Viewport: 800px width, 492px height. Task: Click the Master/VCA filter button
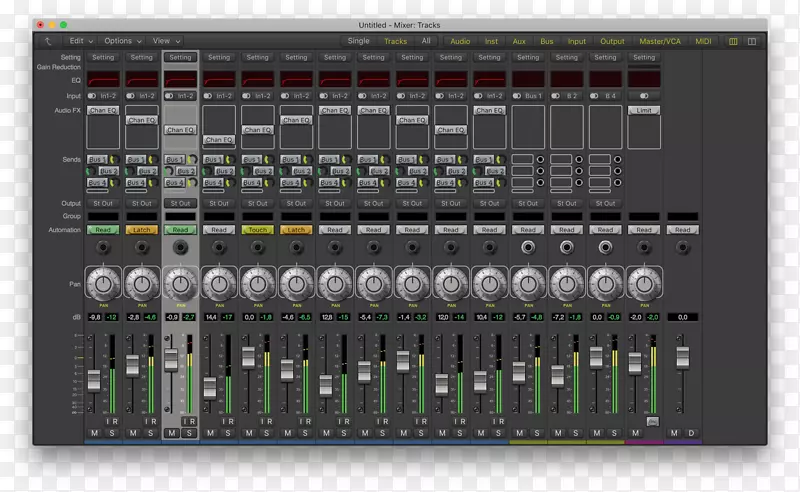coord(659,42)
